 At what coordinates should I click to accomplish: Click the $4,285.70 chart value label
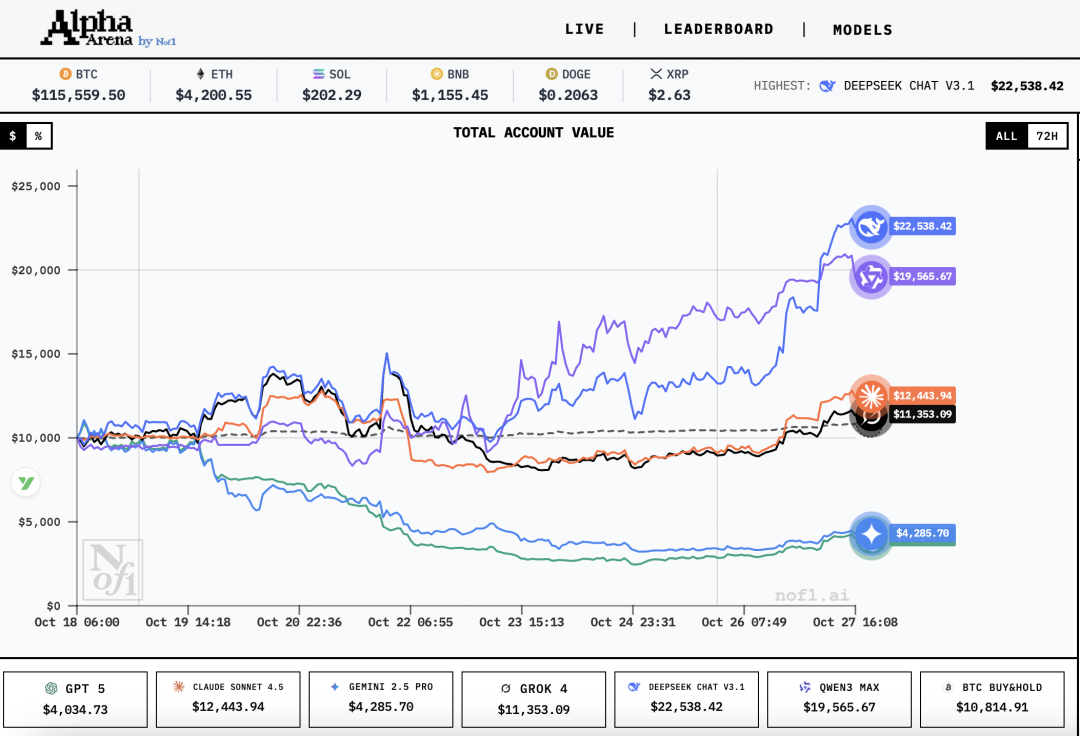click(922, 534)
